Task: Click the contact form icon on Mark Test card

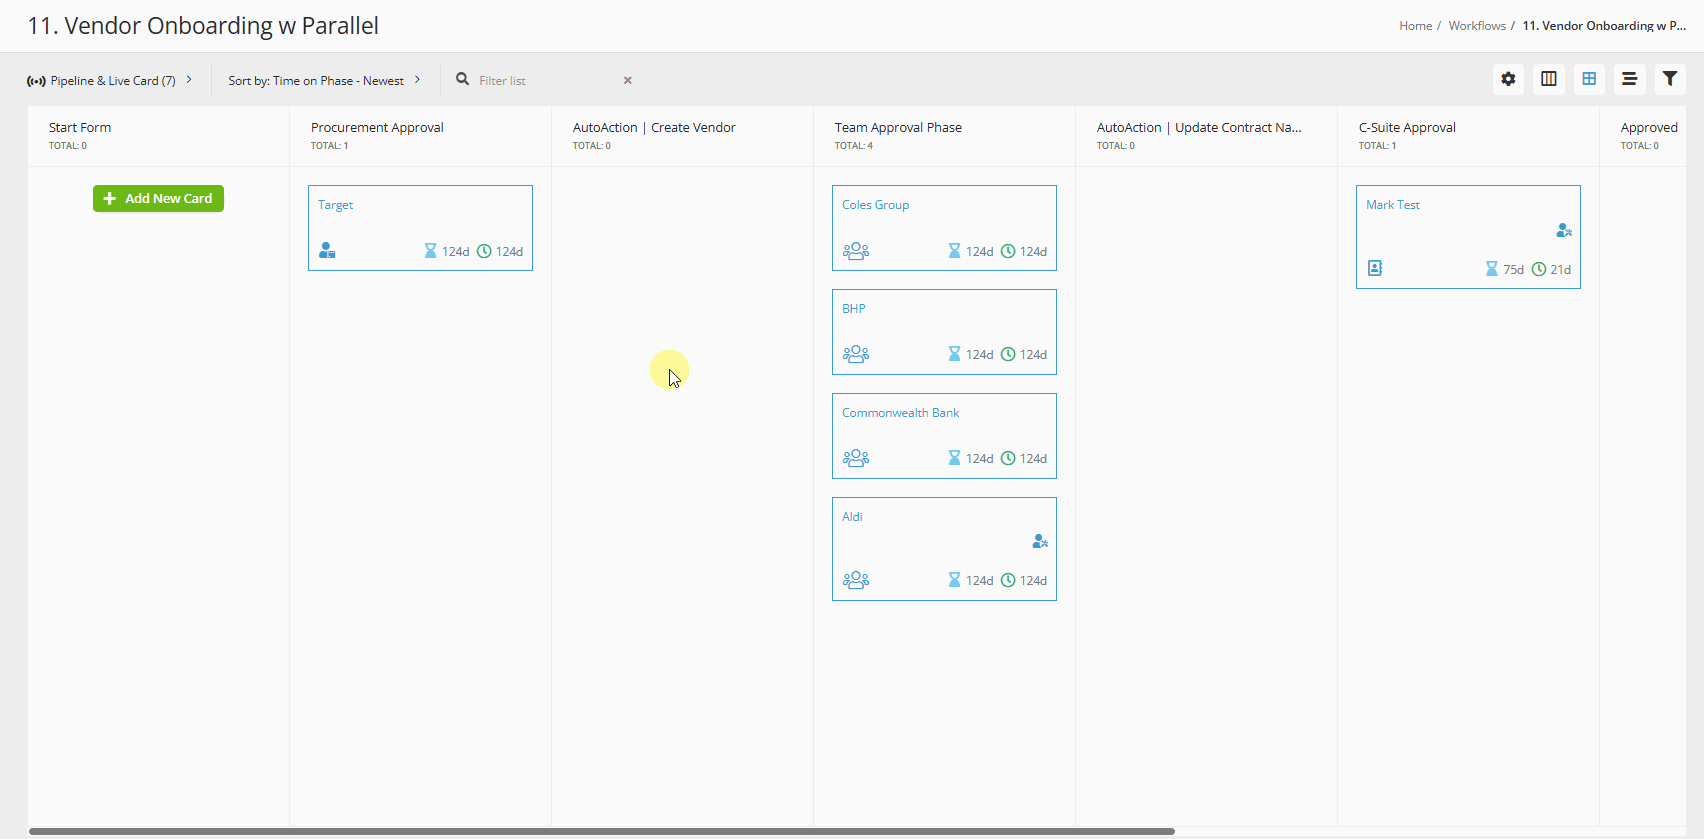Action: (1375, 268)
